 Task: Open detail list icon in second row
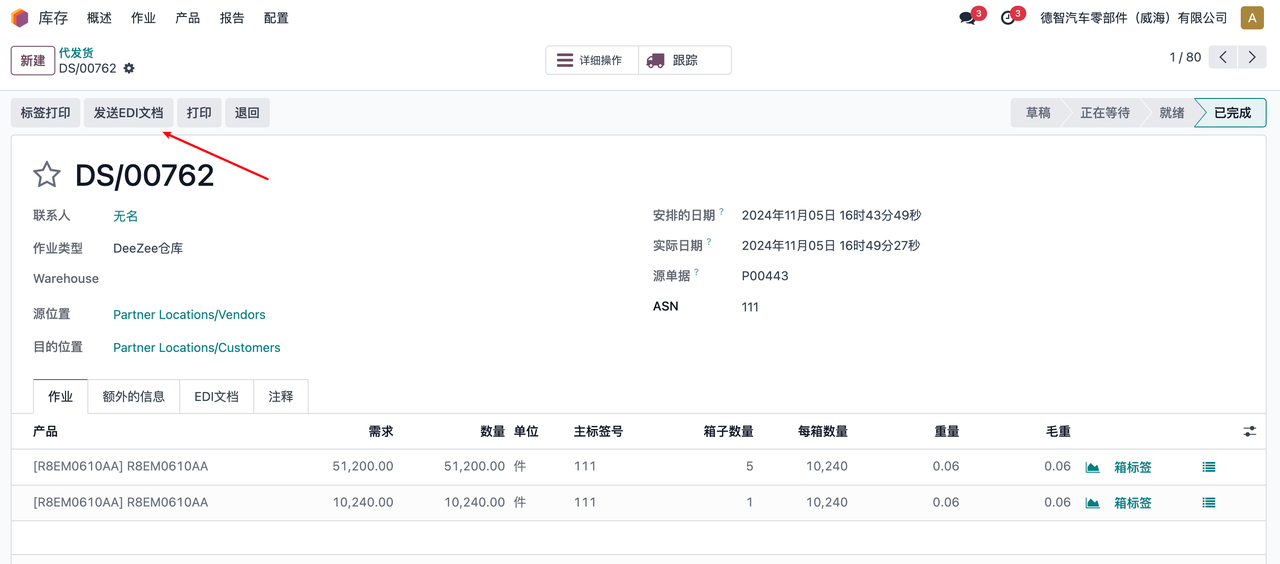click(x=1209, y=503)
